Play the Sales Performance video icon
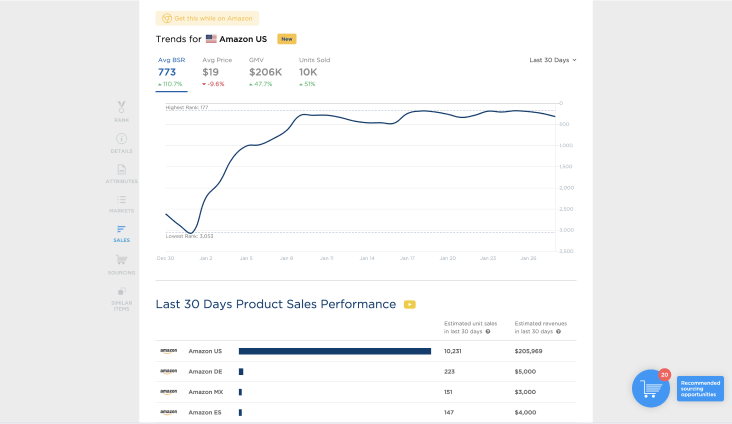 pyautogui.click(x=409, y=304)
